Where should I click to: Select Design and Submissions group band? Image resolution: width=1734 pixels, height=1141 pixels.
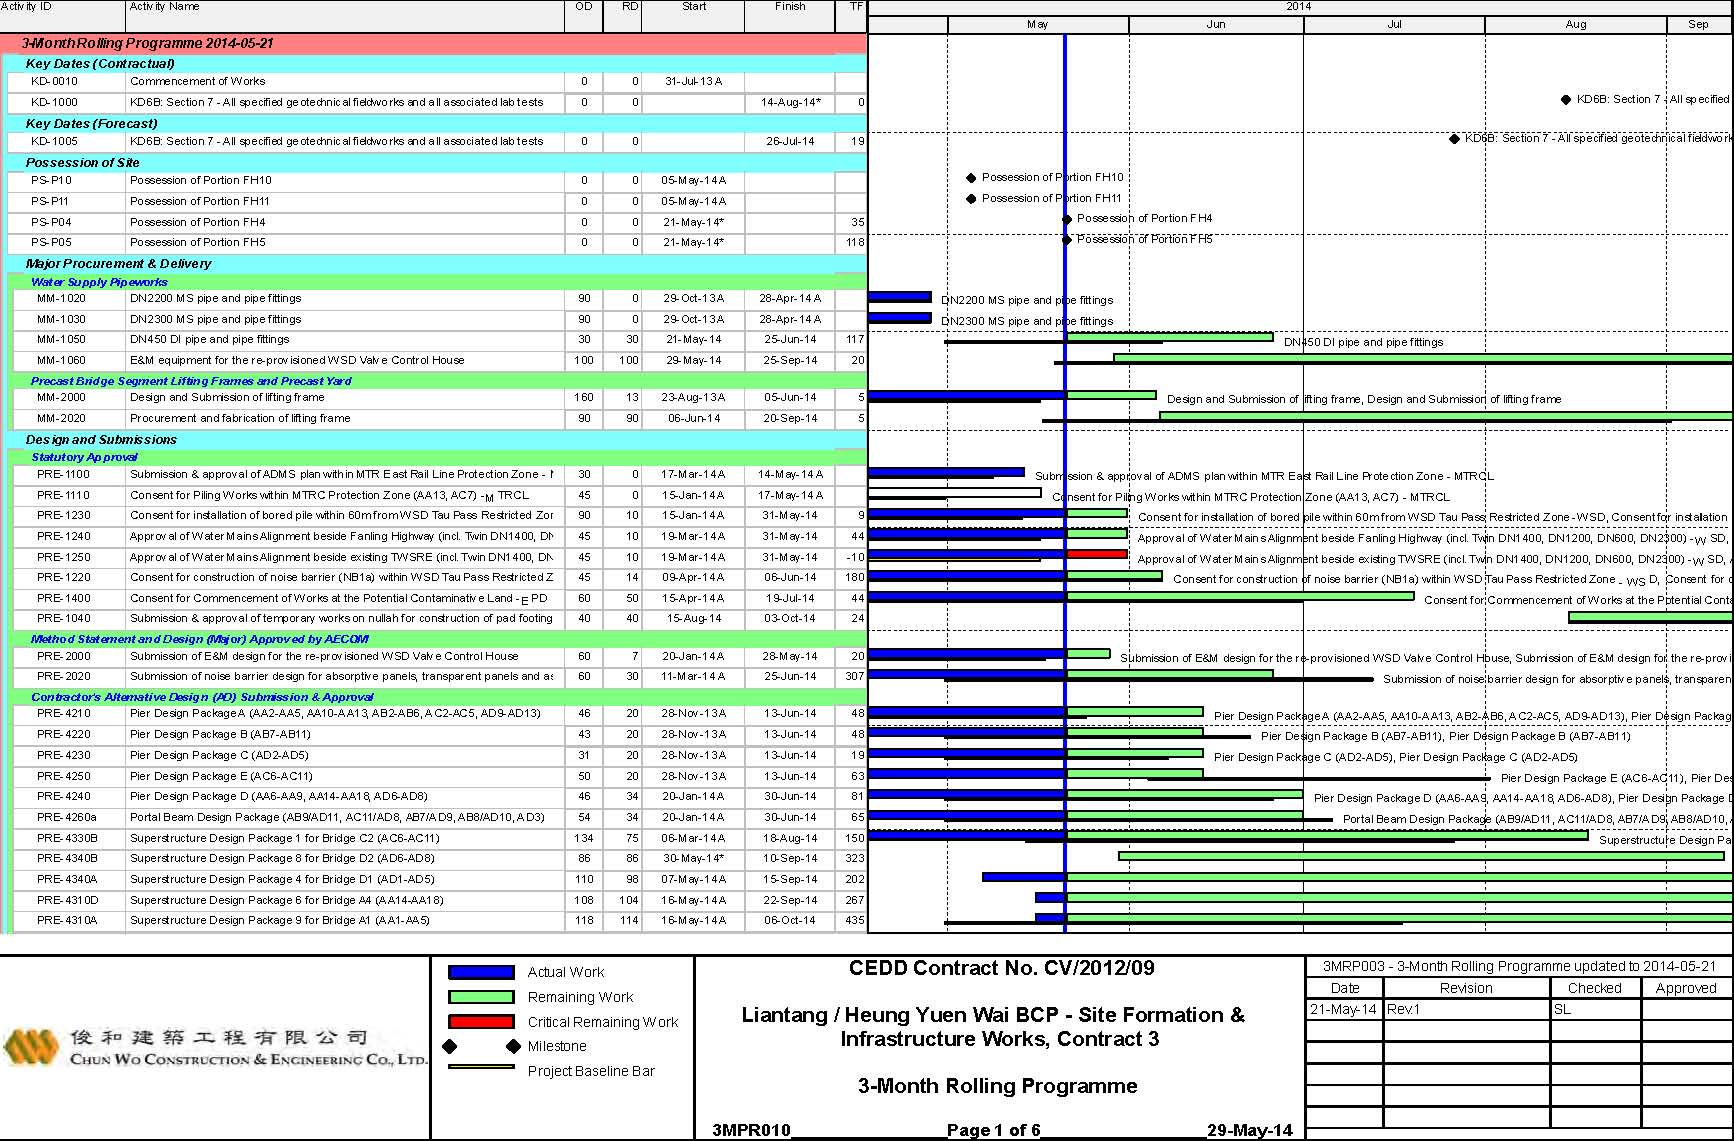pos(437,439)
